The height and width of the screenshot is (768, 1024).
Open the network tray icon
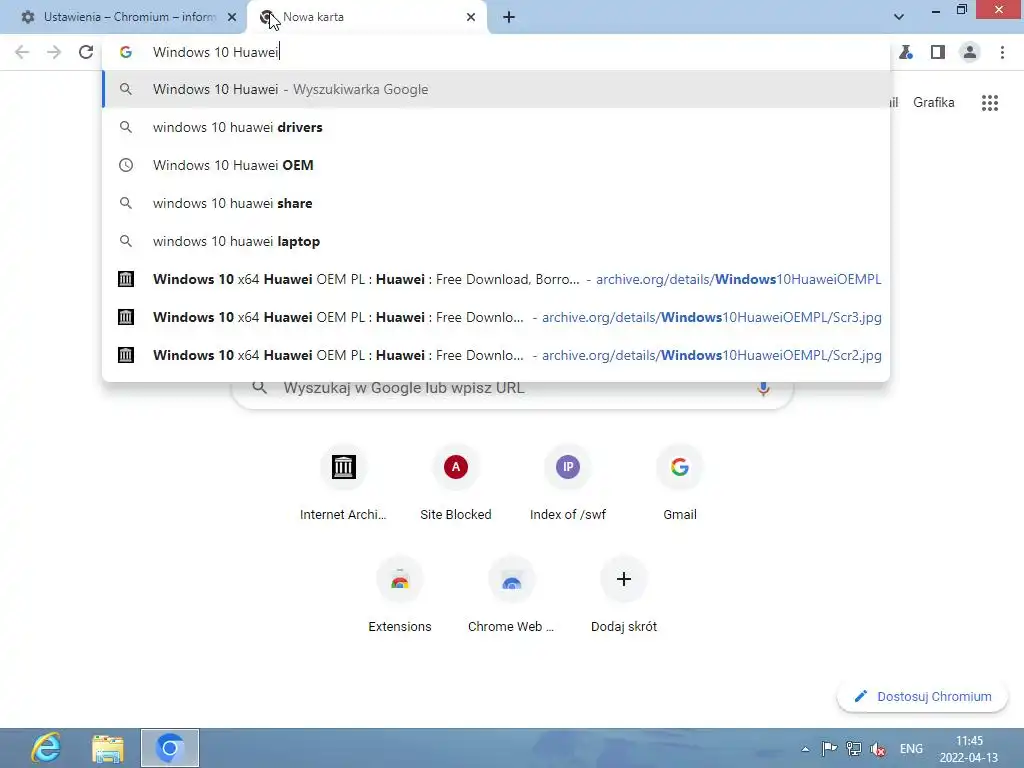pyautogui.click(x=854, y=749)
